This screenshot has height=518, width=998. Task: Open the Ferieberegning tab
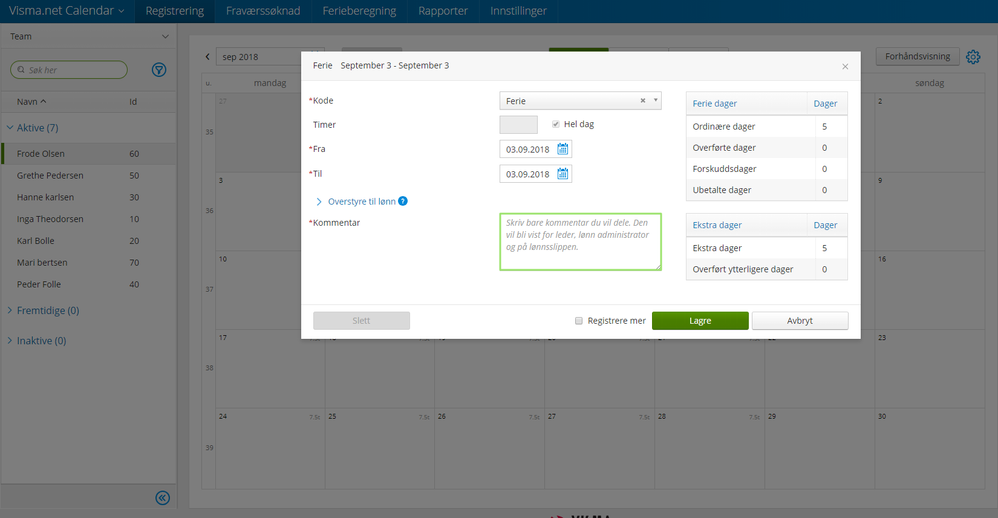(359, 11)
